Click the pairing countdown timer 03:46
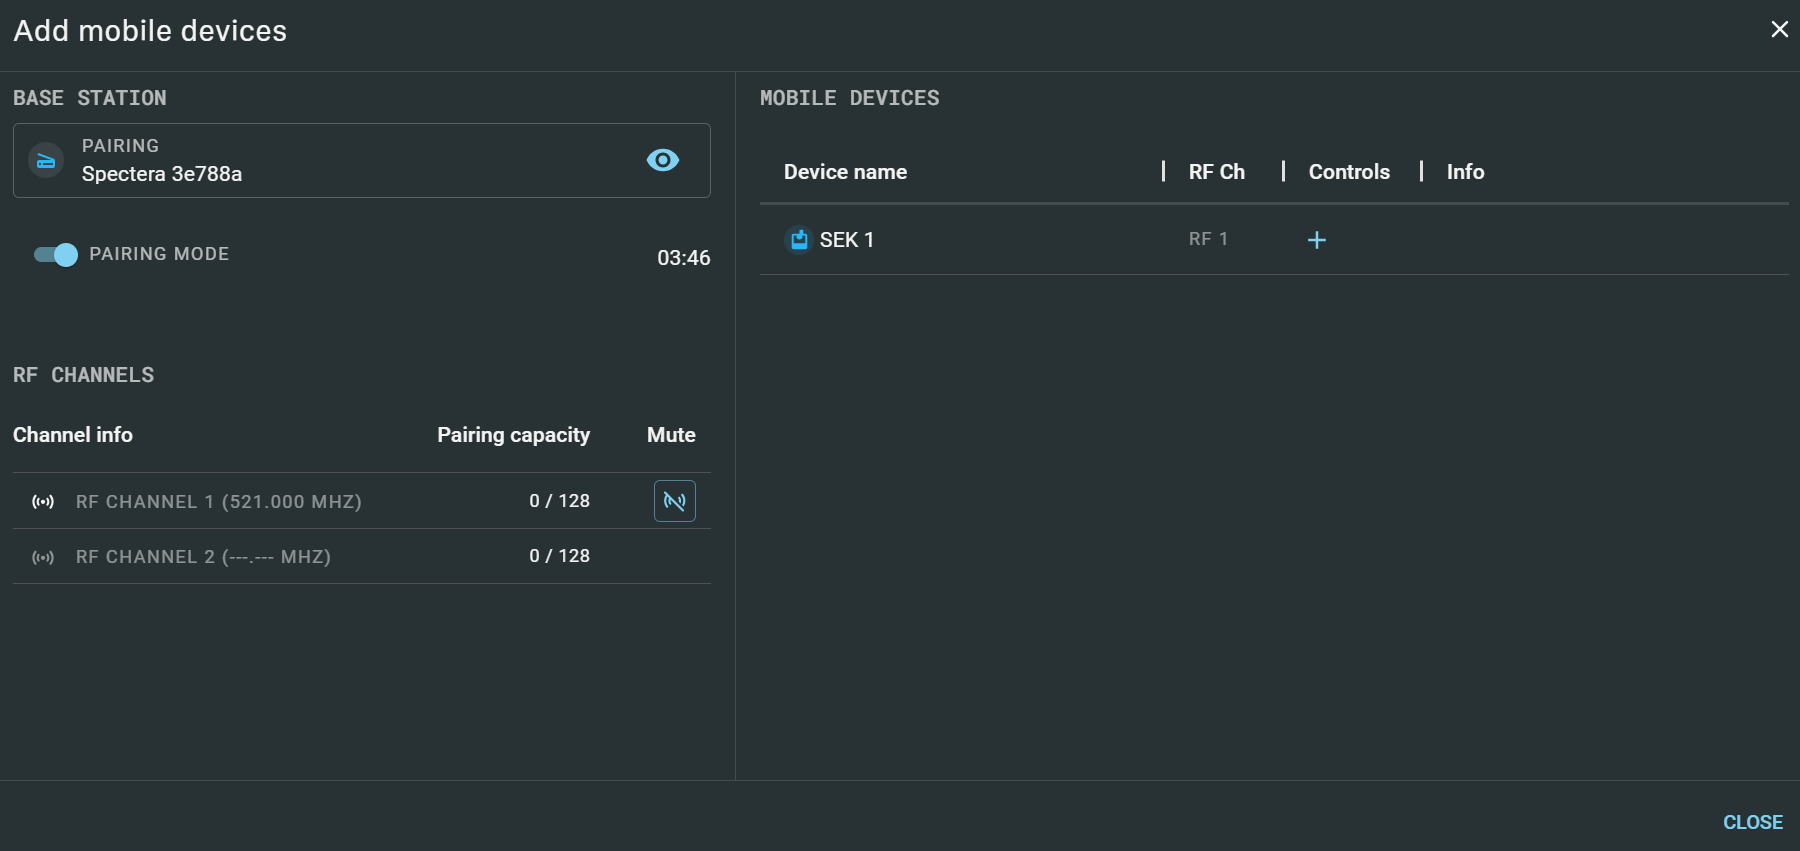The image size is (1800, 851). 683,258
